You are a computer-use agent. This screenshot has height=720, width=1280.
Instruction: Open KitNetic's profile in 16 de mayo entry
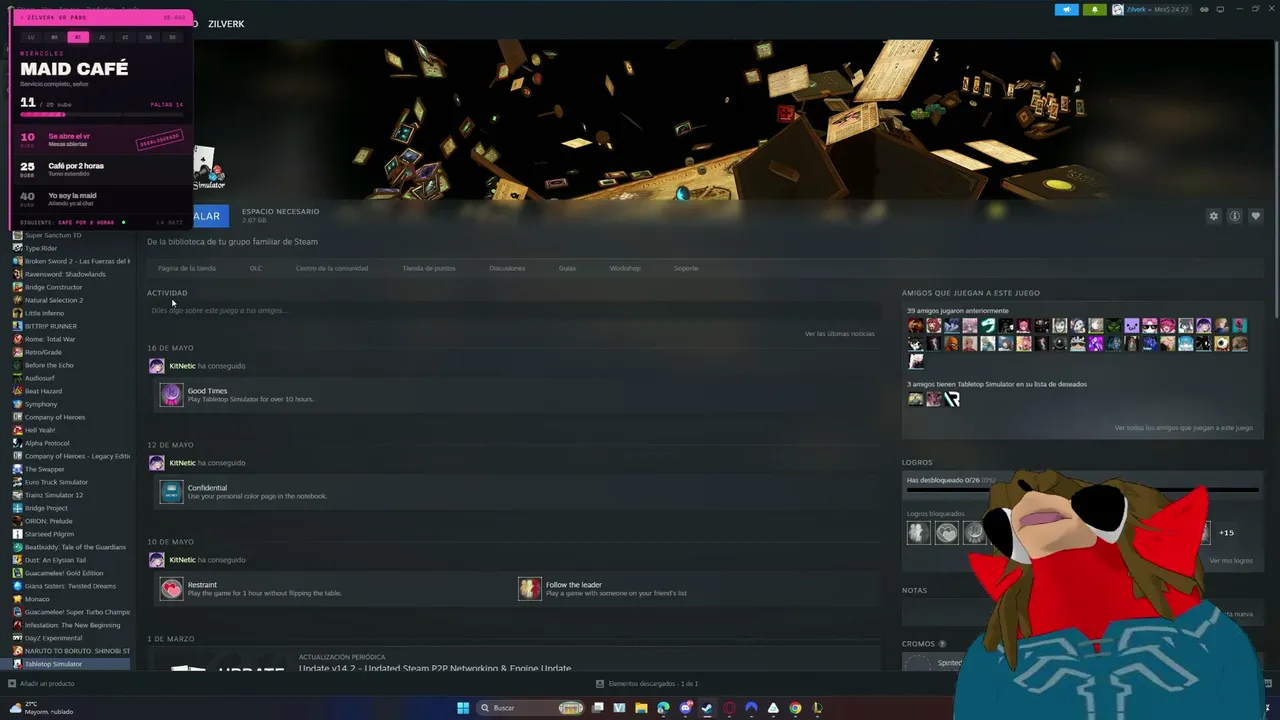182,366
